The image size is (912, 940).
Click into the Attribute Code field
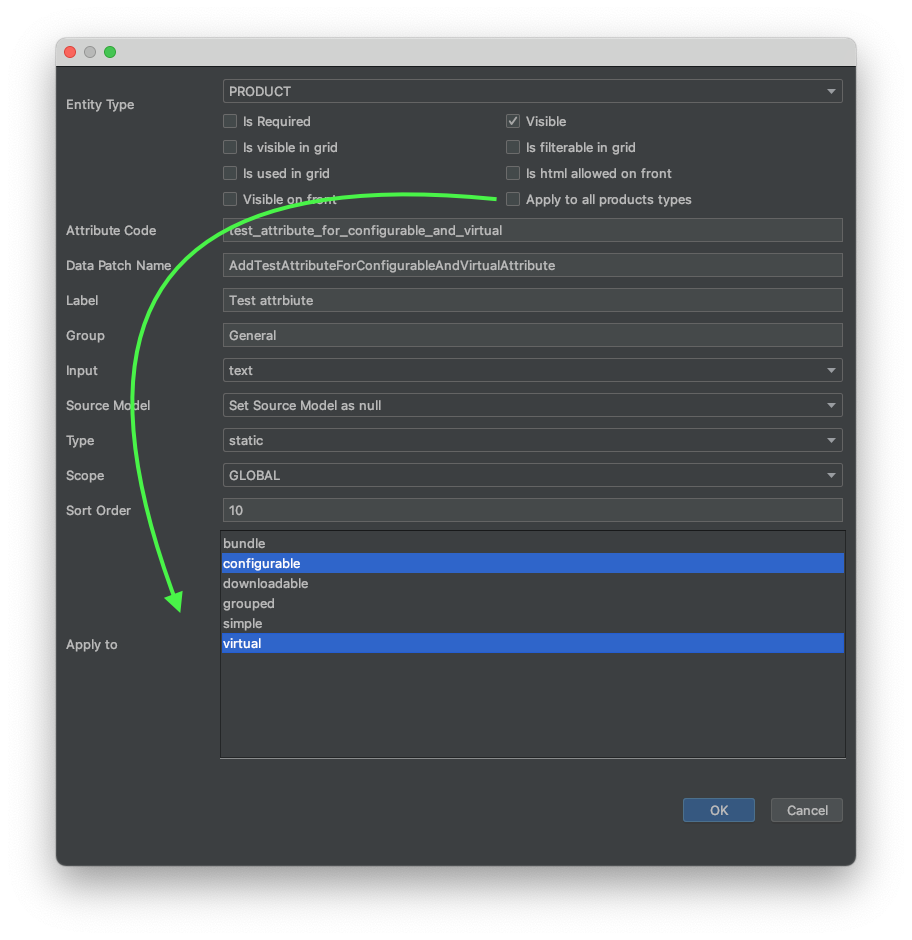pos(532,230)
